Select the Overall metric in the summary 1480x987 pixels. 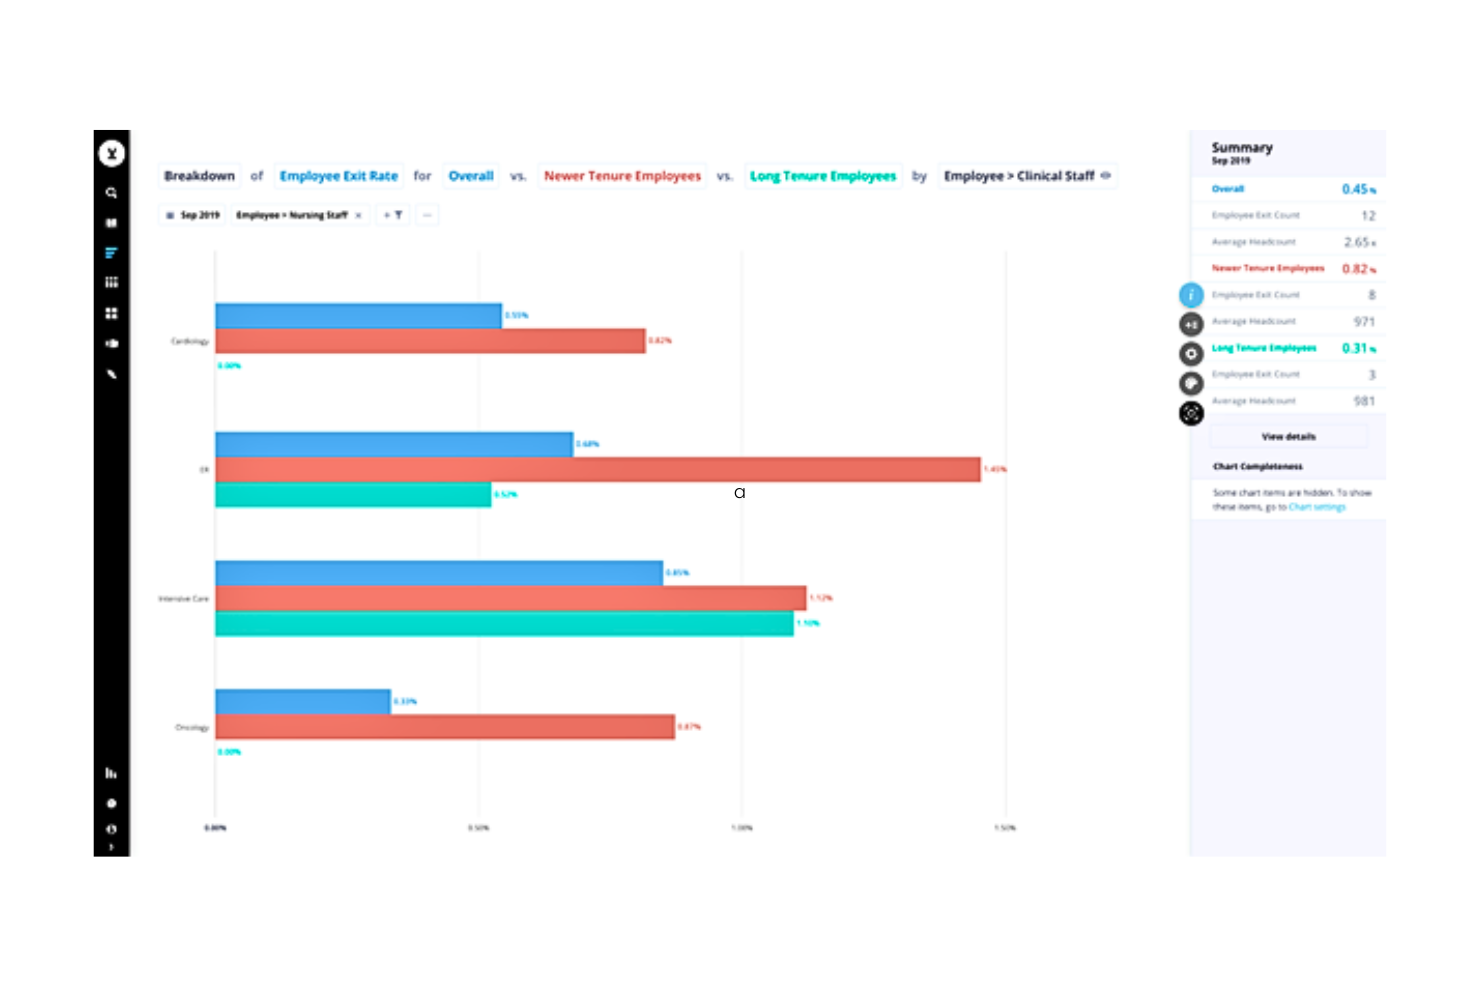1228,189
